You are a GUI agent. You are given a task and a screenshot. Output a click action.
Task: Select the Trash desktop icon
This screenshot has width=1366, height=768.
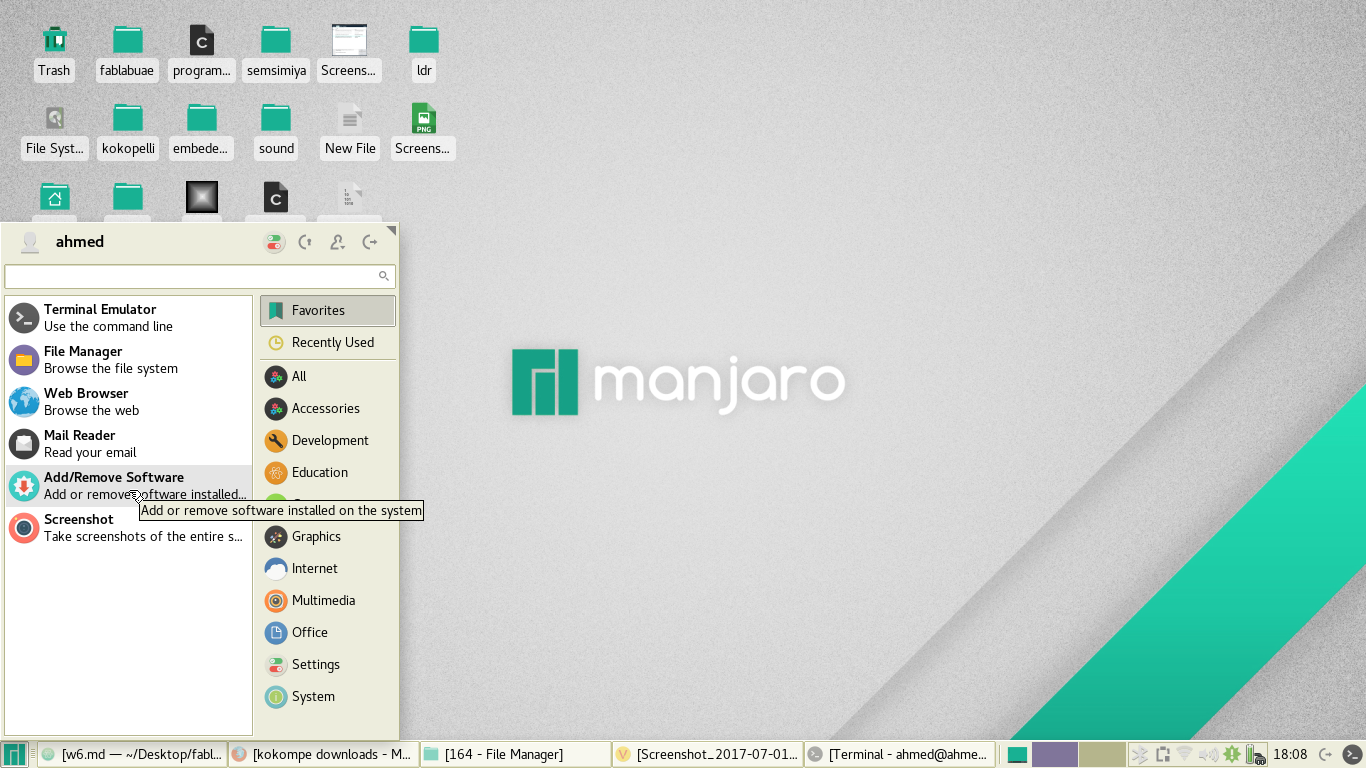[54, 52]
